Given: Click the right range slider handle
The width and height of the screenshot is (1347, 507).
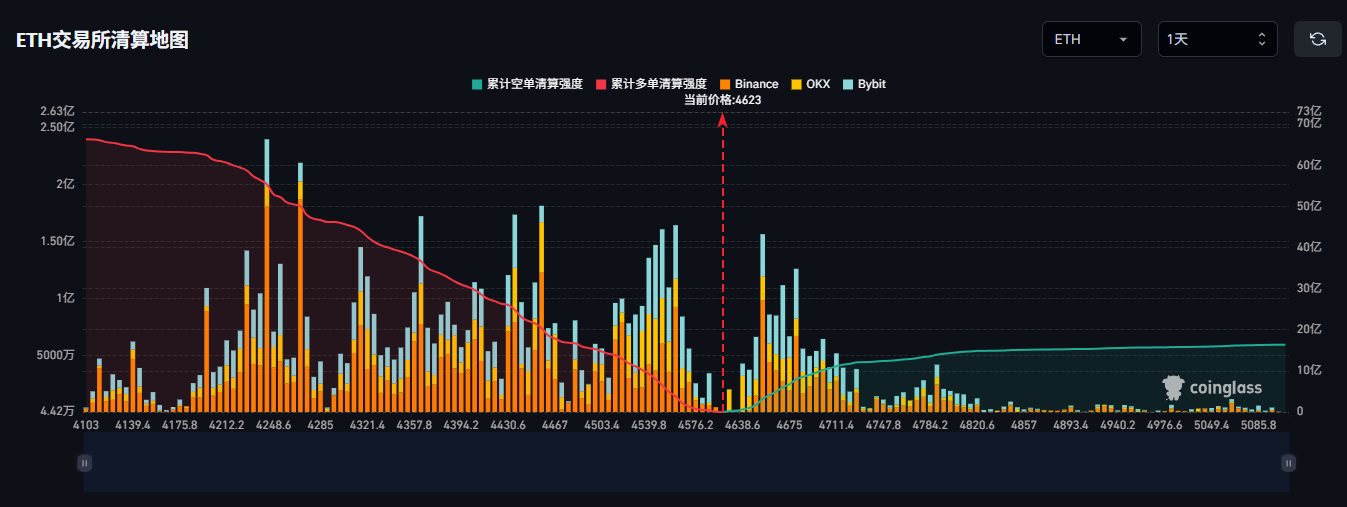Looking at the screenshot, I should pos(1289,463).
